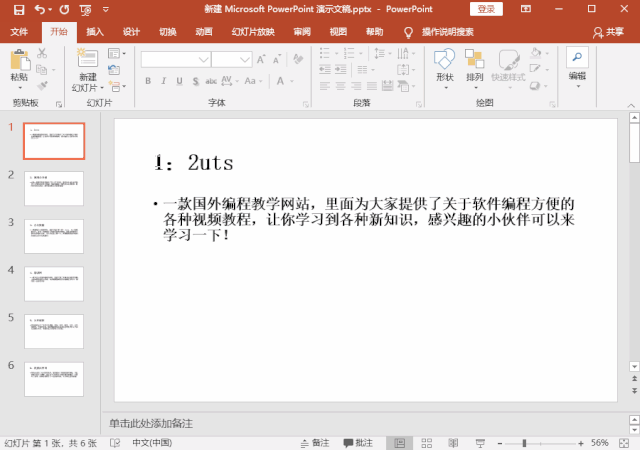Open the 审阅 tab

(x=302, y=32)
